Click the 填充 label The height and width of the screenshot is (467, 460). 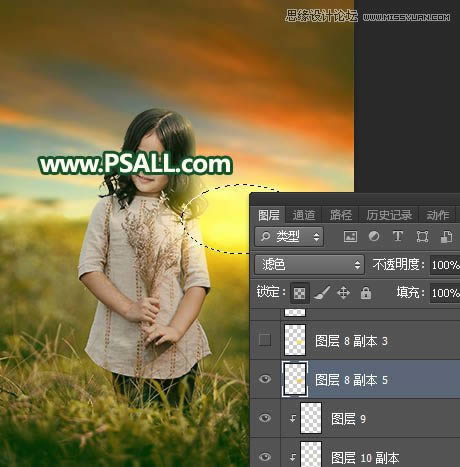click(410, 293)
